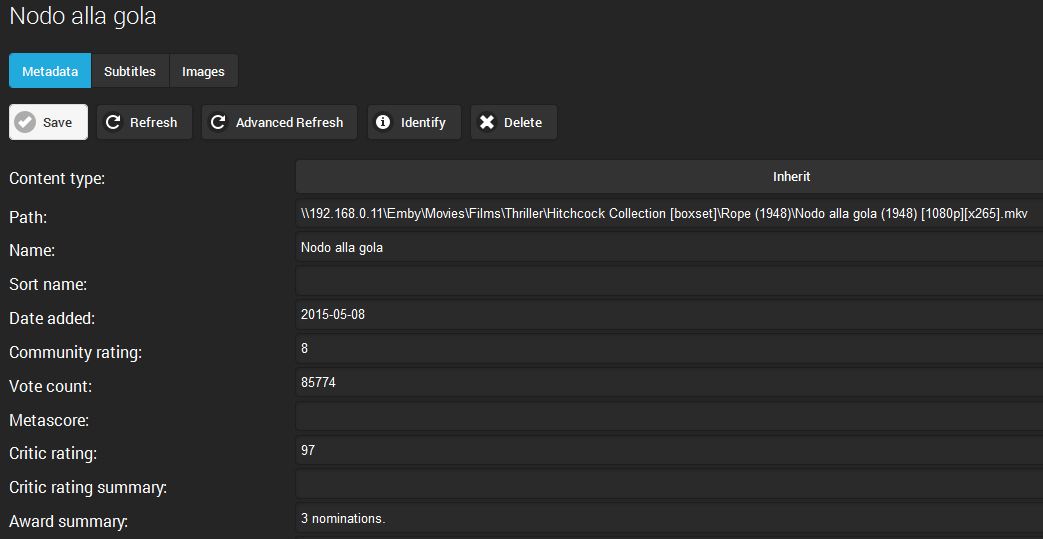
Task: Open the Subtitles tab
Action: click(x=130, y=71)
